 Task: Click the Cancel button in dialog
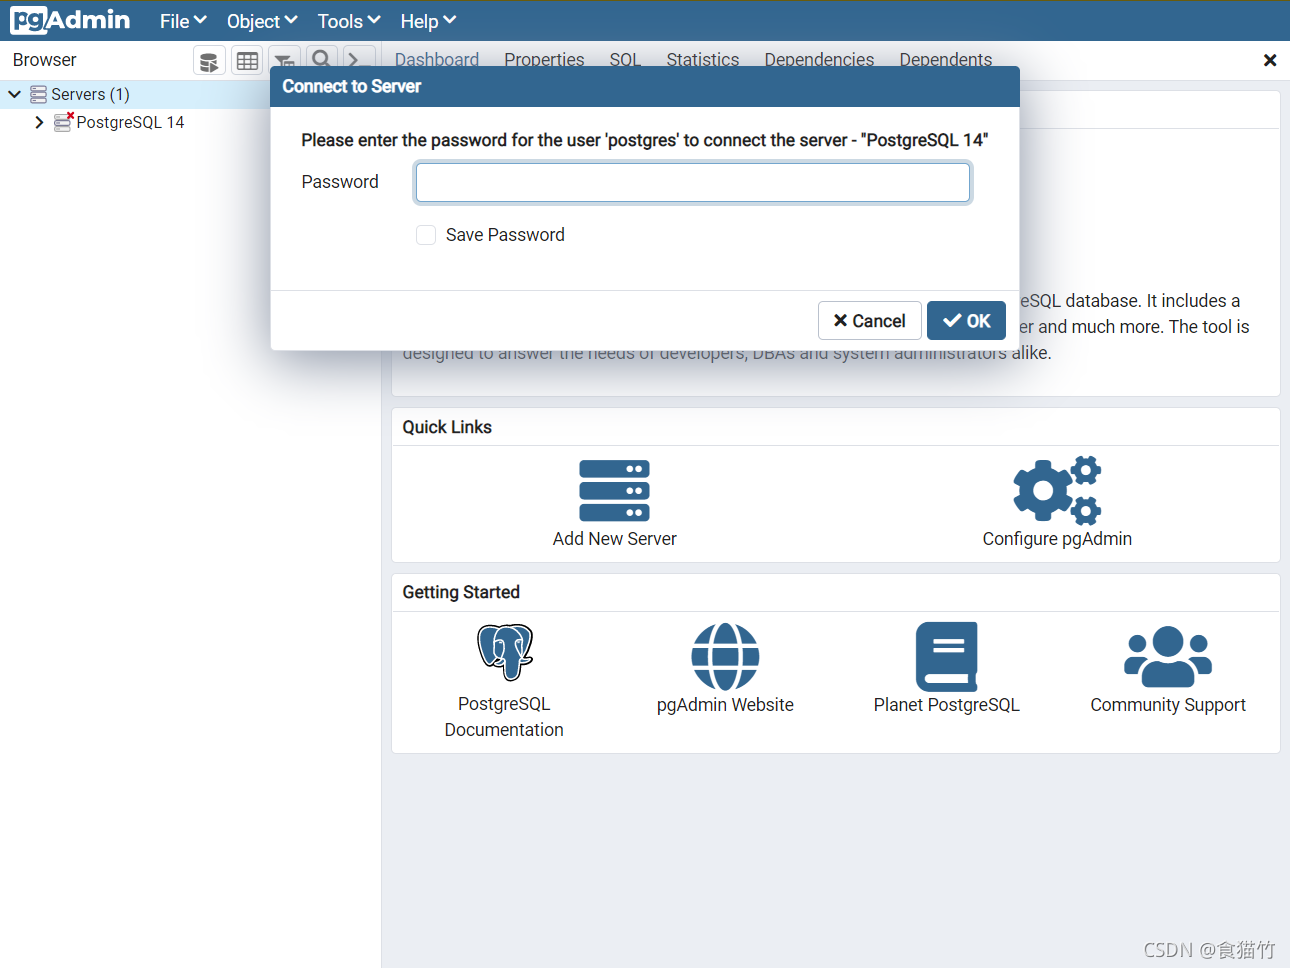869,321
